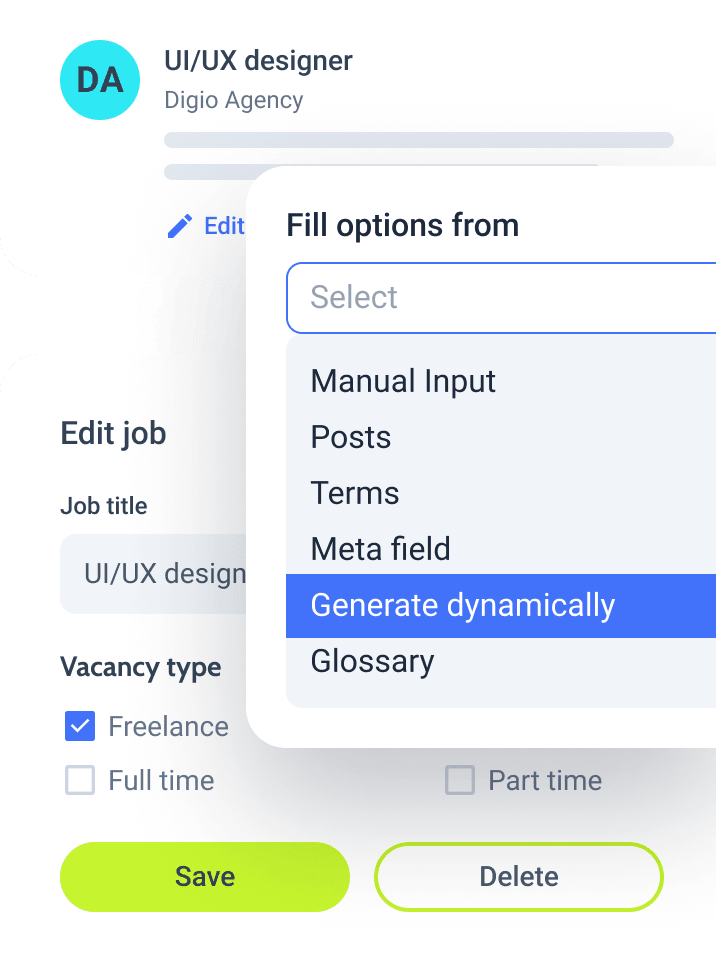Click the blue pencil edit icon
This screenshot has height=955, width=716.
click(x=180, y=226)
